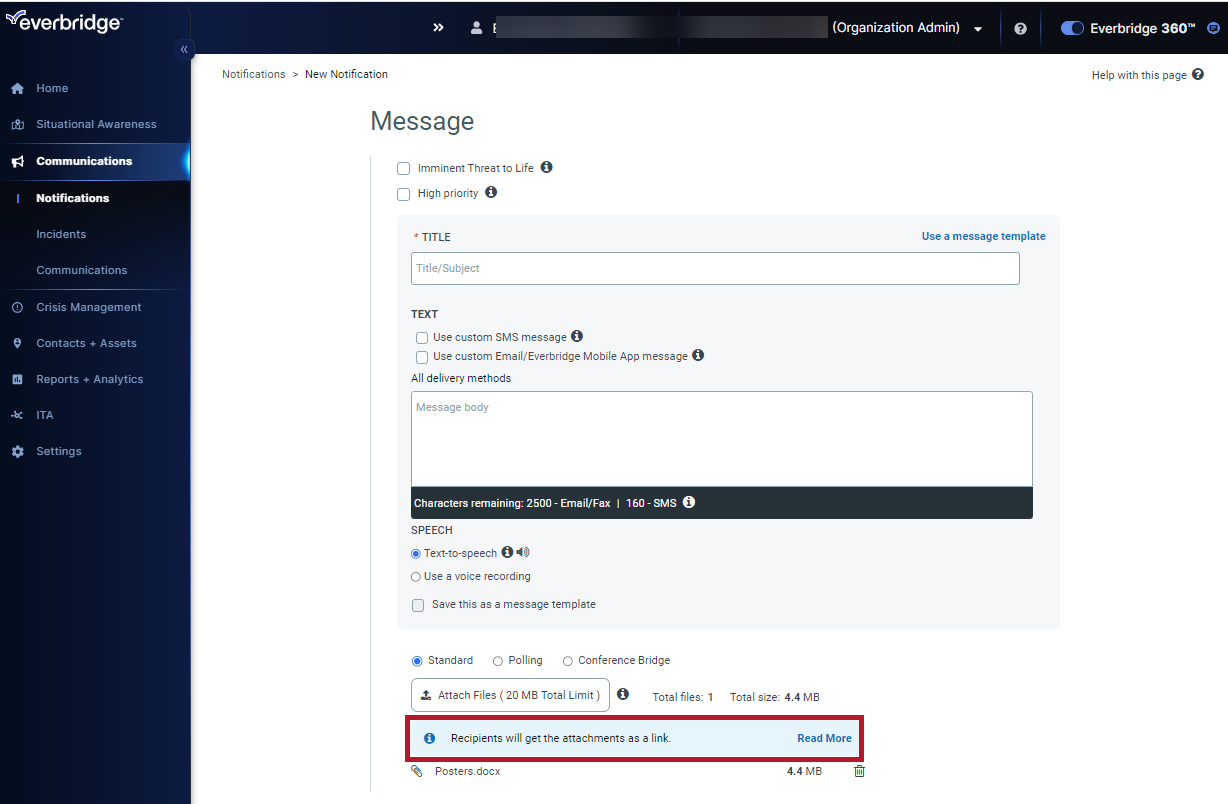Click into the Title/Subject field

[x=715, y=268]
